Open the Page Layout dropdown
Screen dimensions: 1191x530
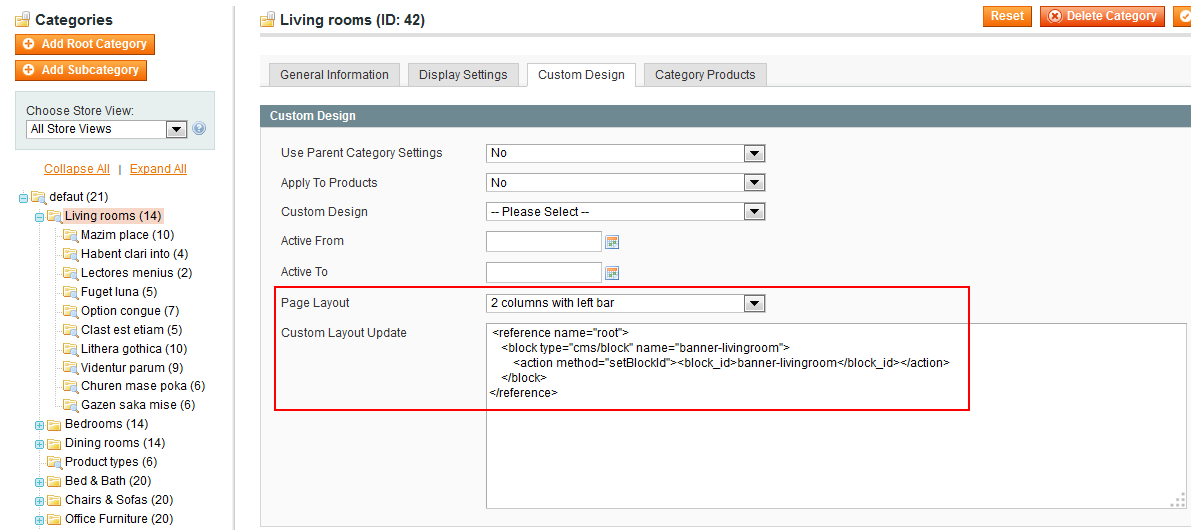[625, 304]
